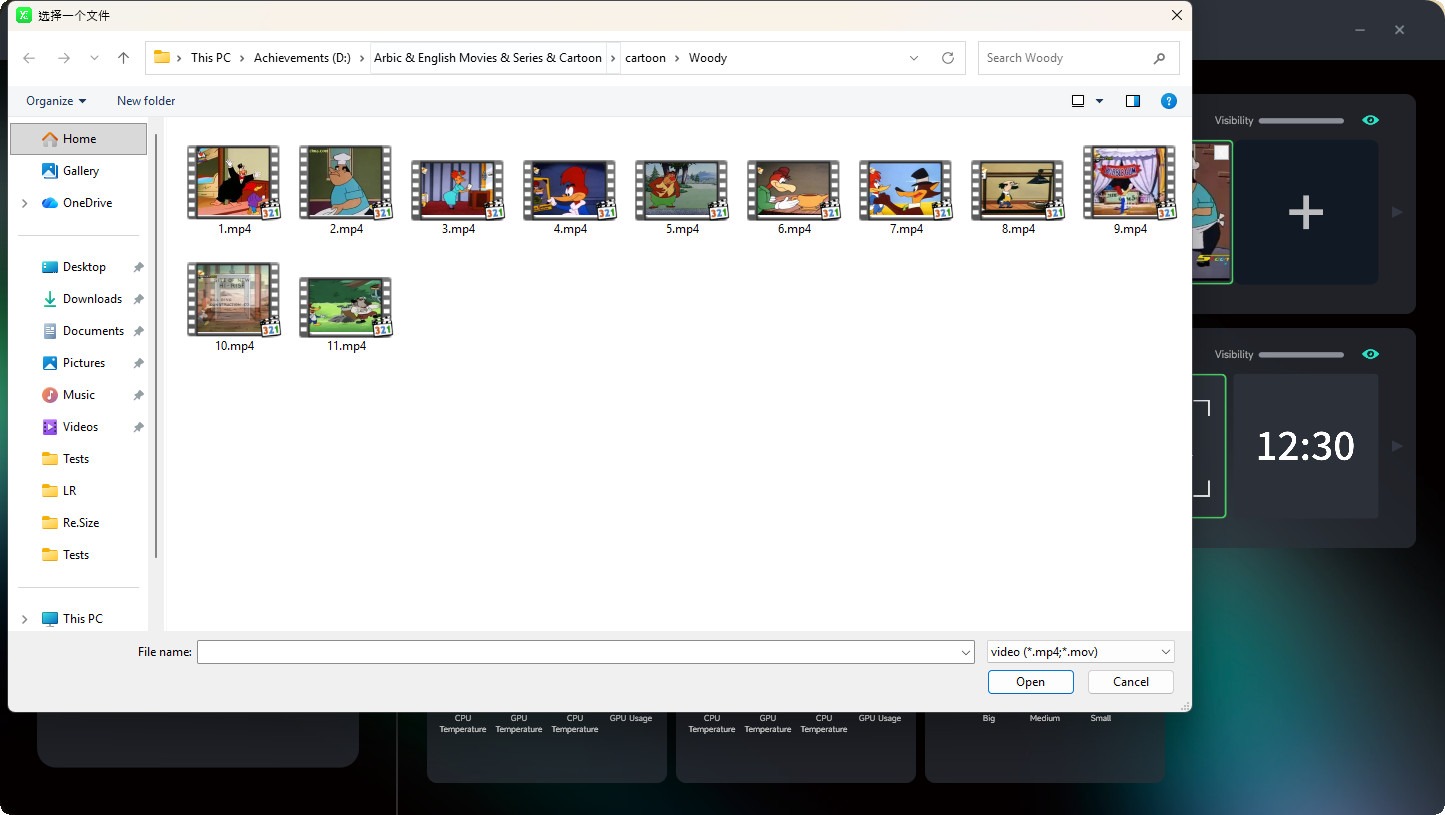Go back to the previous folder
The width and height of the screenshot is (1445, 815).
point(29,58)
